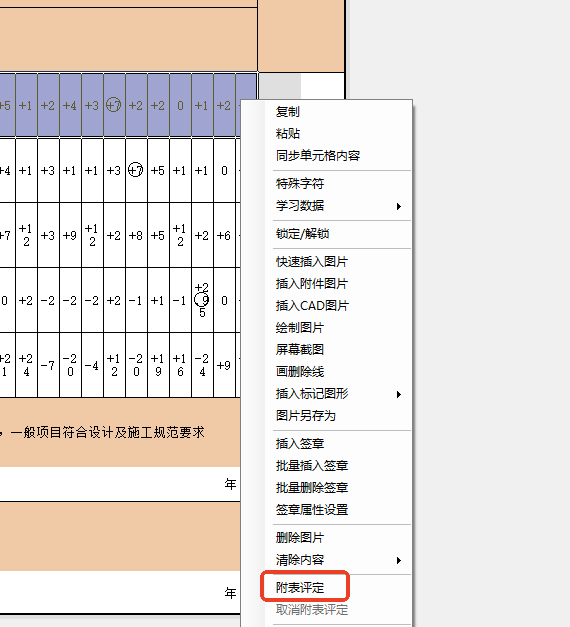The image size is (570, 627).
Task: Expand the 学习数据 submenu arrow
Action: point(398,206)
